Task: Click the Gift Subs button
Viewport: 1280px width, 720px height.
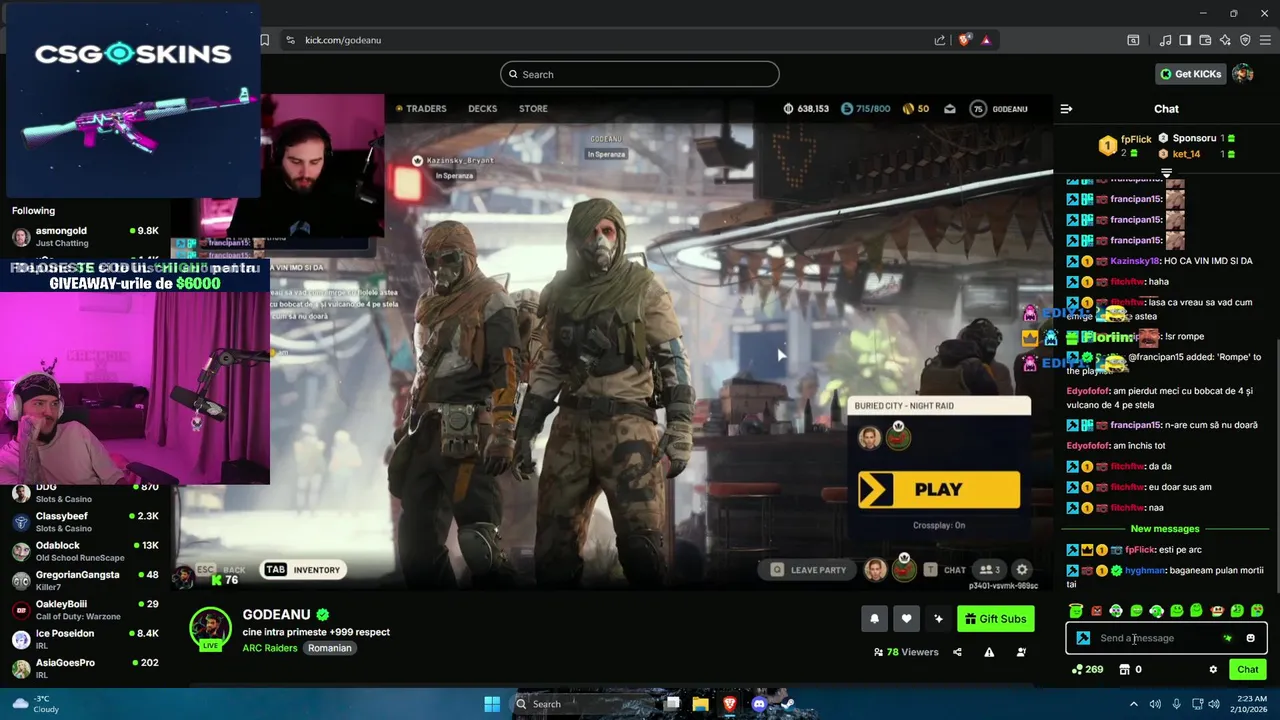Action: [x=995, y=619]
